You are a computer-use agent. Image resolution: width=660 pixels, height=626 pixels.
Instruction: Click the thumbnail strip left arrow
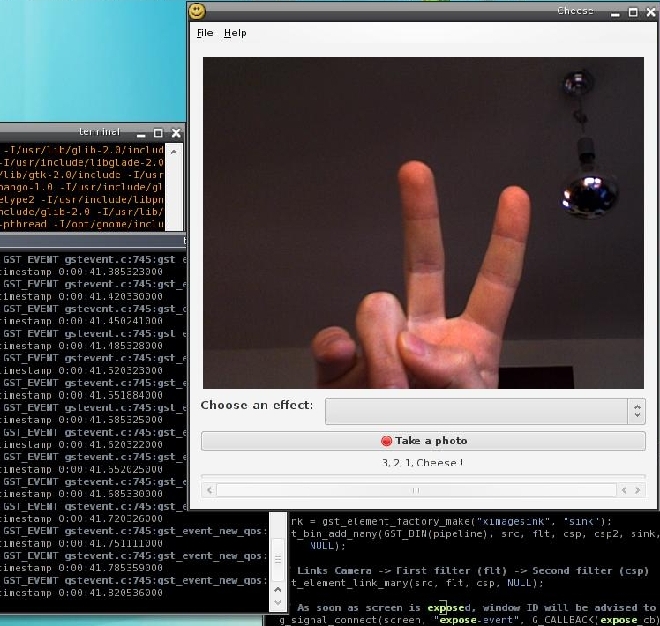pyautogui.click(x=209, y=490)
